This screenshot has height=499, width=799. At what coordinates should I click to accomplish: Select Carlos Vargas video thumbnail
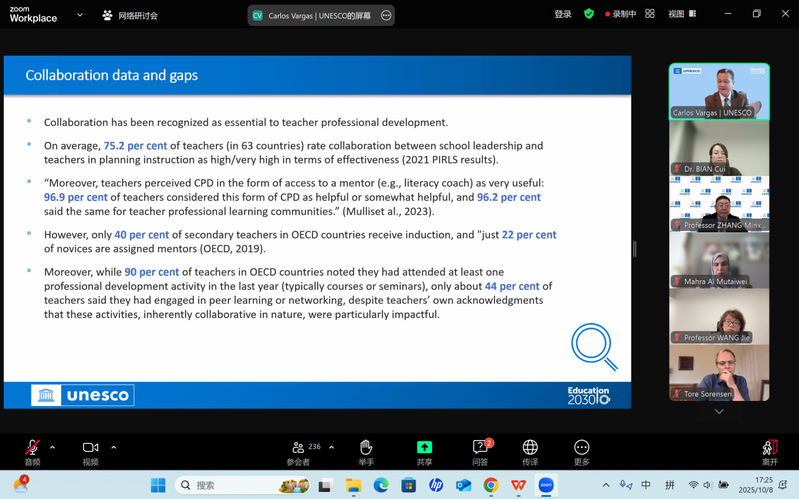coord(719,91)
